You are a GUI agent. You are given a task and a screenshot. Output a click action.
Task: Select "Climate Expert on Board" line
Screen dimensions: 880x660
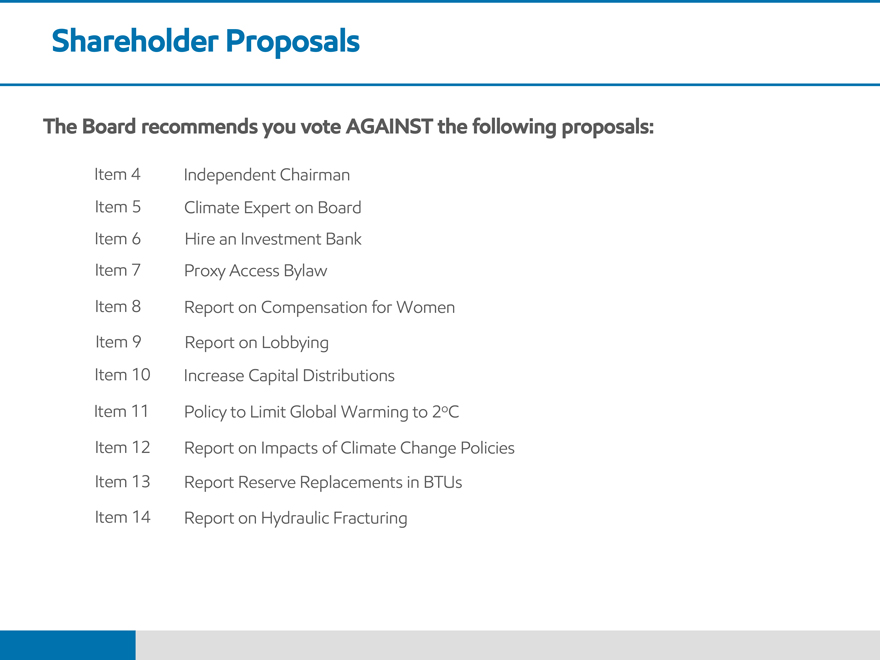pyautogui.click(x=272, y=208)
